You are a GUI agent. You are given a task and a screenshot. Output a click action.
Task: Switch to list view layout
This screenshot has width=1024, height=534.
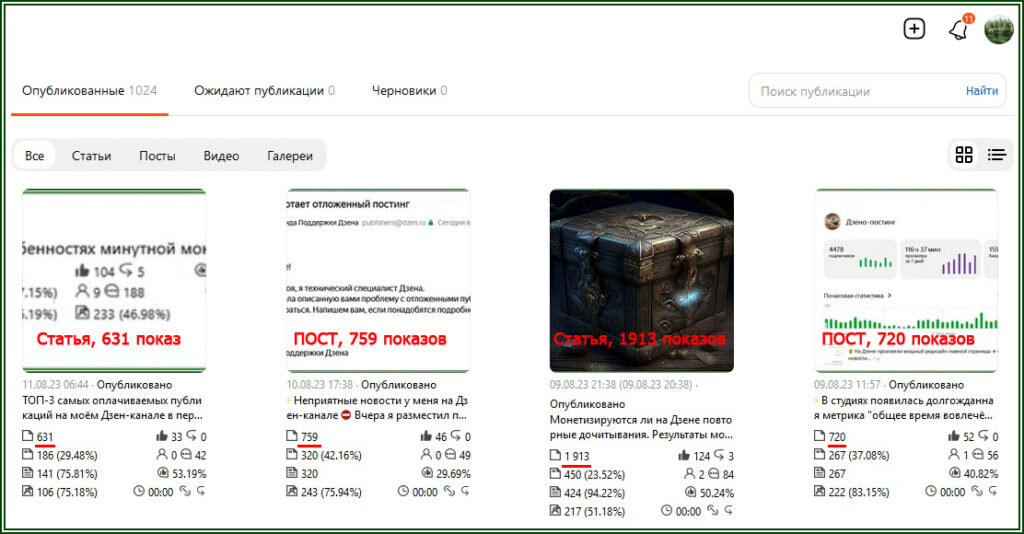point(997,155)
